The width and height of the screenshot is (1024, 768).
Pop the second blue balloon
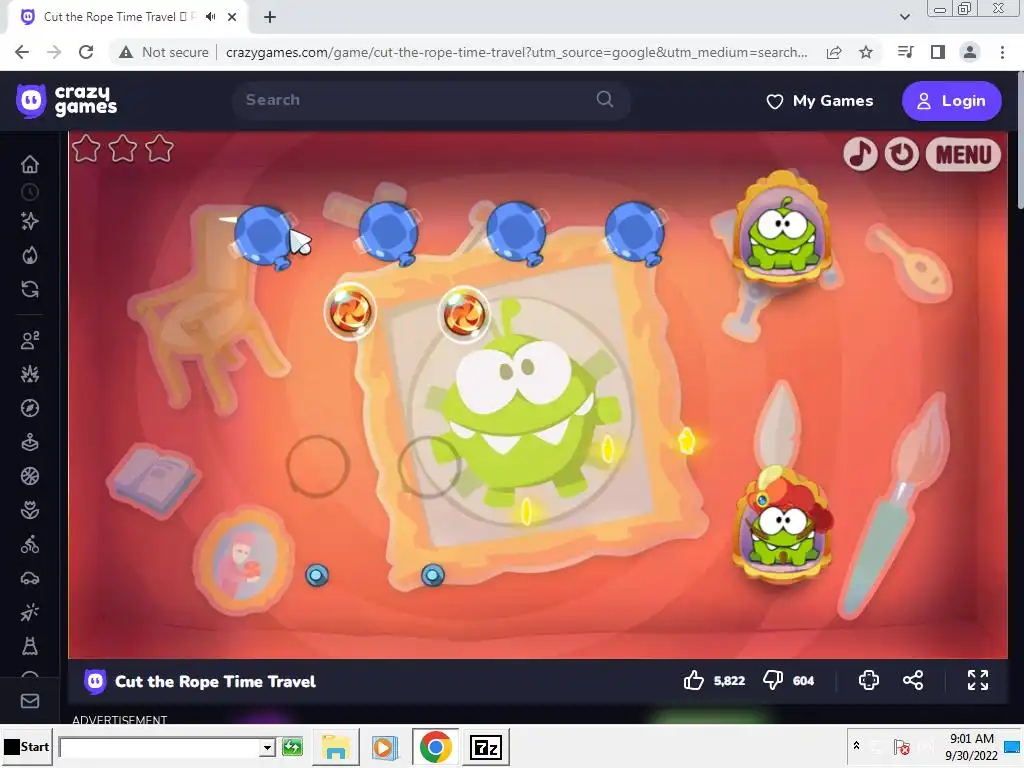[x=389, y=234]
